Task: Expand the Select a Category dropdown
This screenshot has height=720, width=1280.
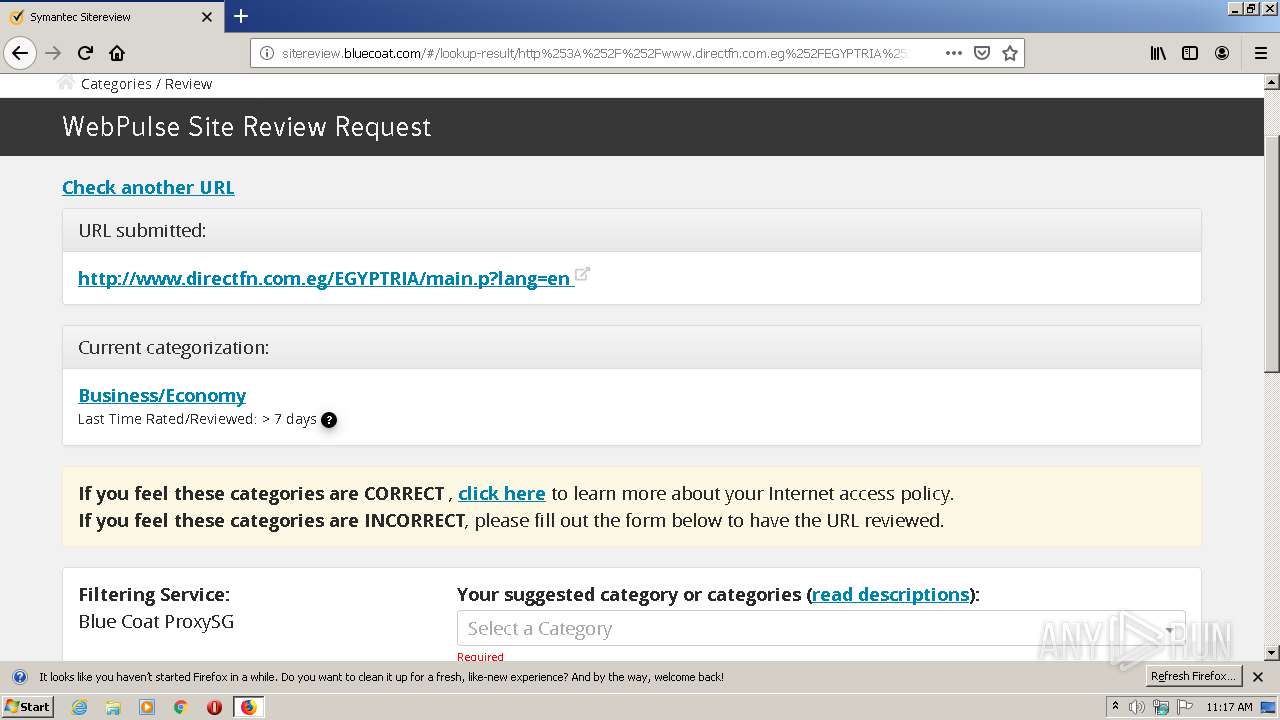Action: [x=821, y=629]
